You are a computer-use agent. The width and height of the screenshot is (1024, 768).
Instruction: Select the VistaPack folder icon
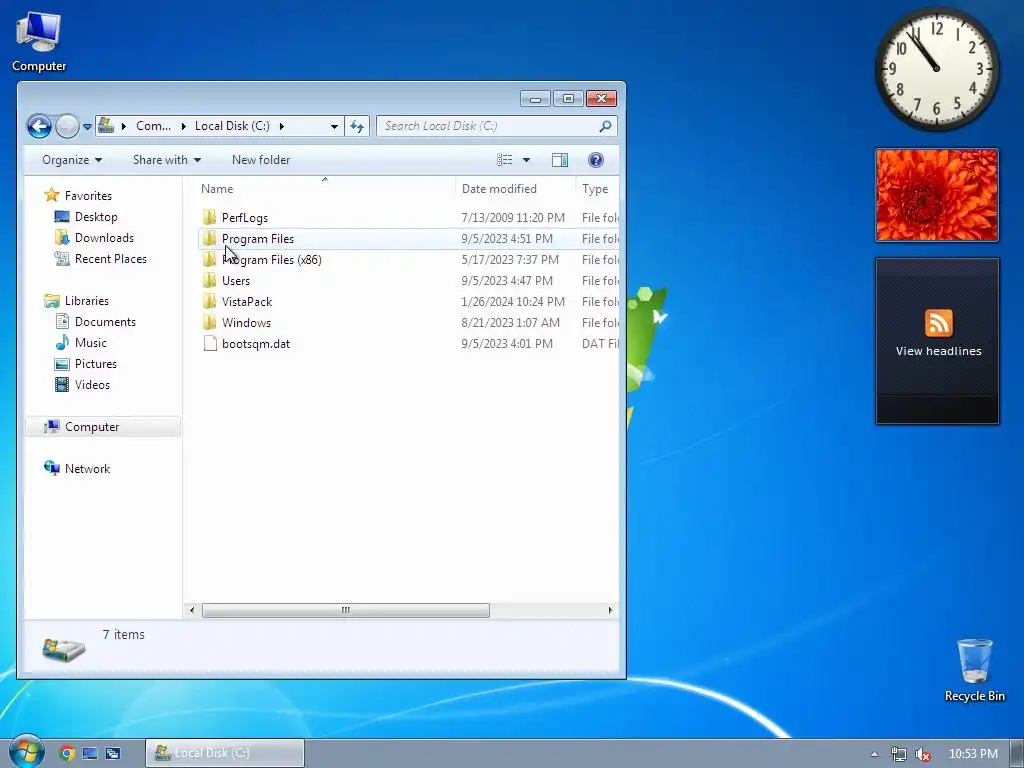pos(210,301)
